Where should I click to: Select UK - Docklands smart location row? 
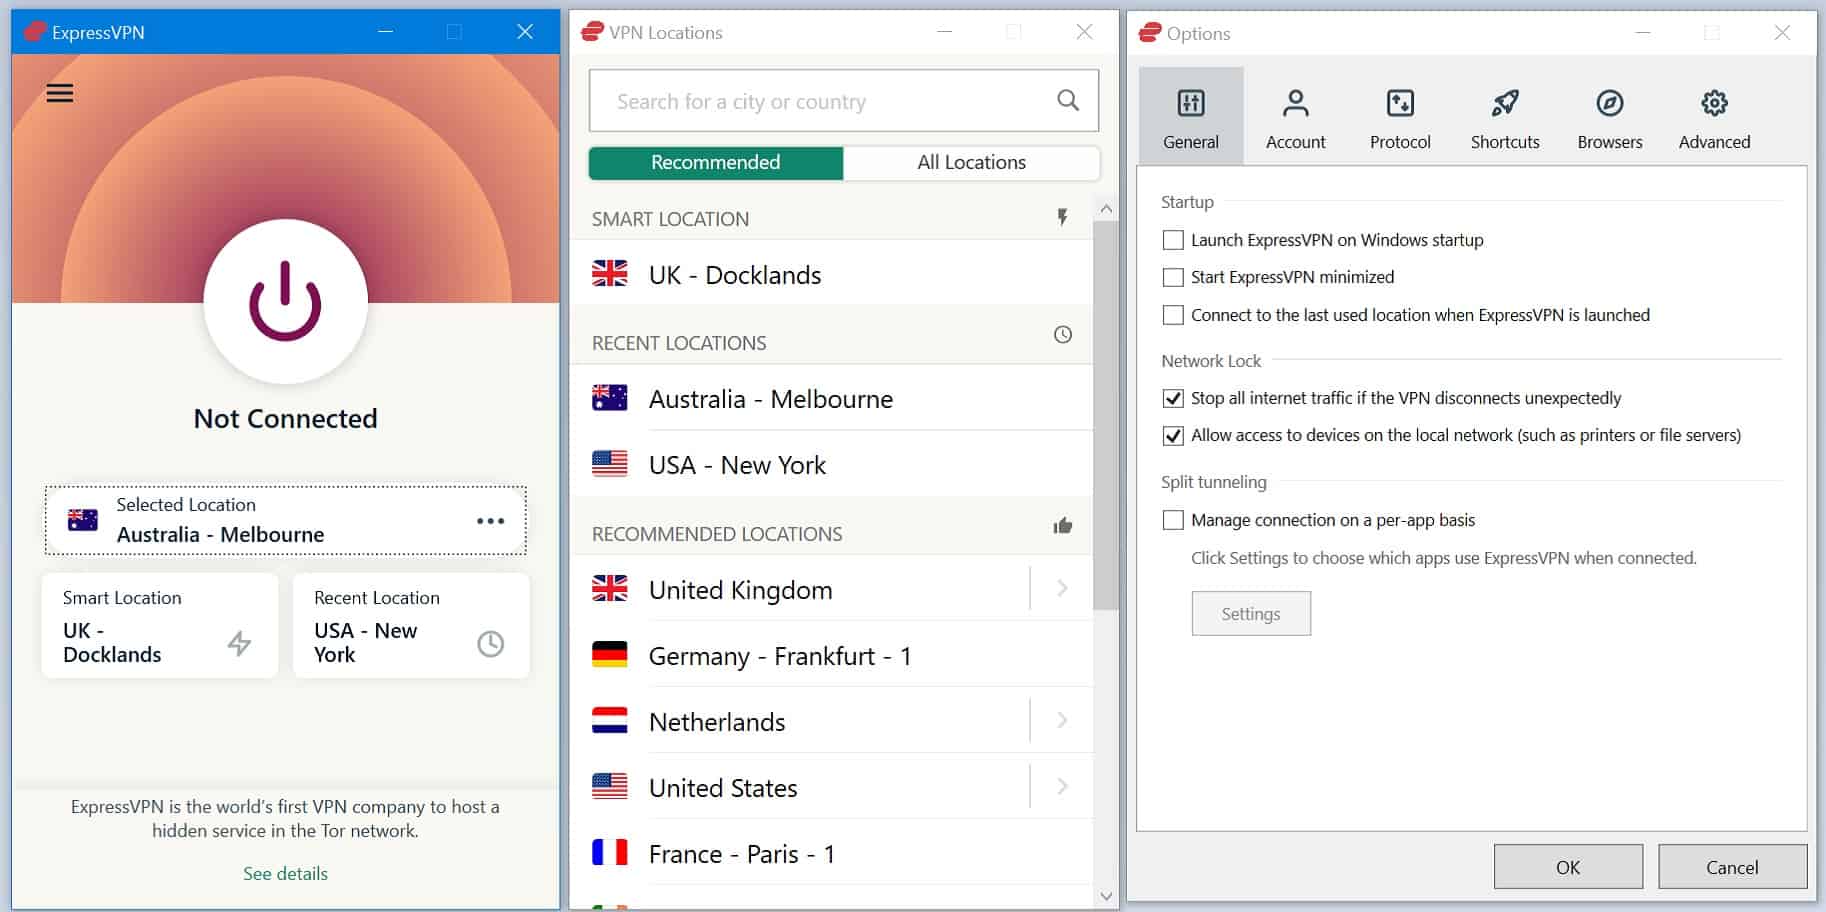[x=831, y=273]
